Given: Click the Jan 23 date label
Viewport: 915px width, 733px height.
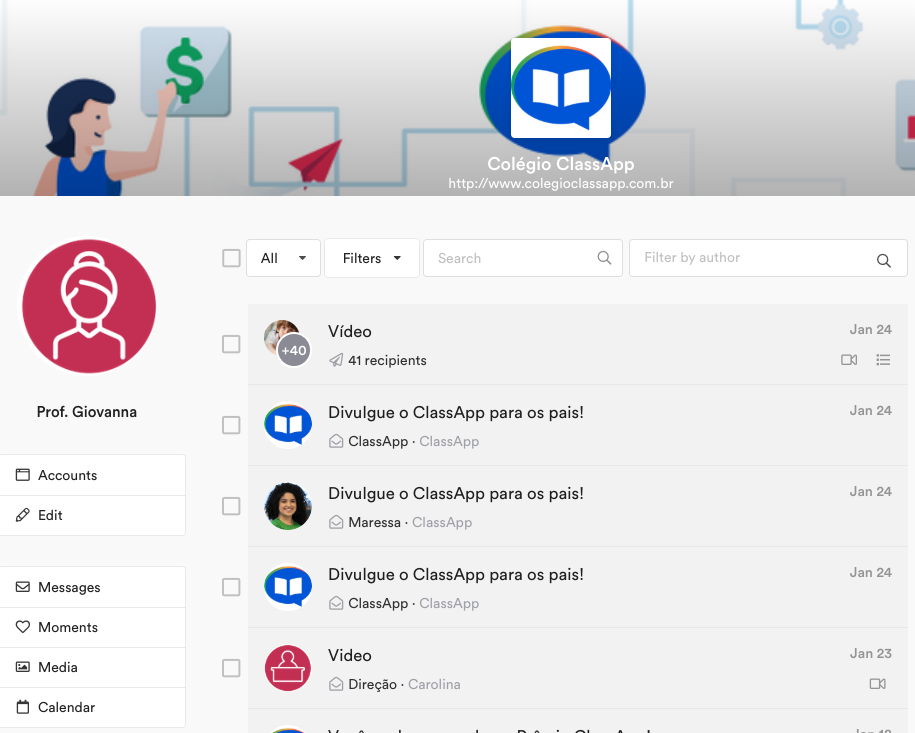Looking at the screenshot, I should [871, 654].
